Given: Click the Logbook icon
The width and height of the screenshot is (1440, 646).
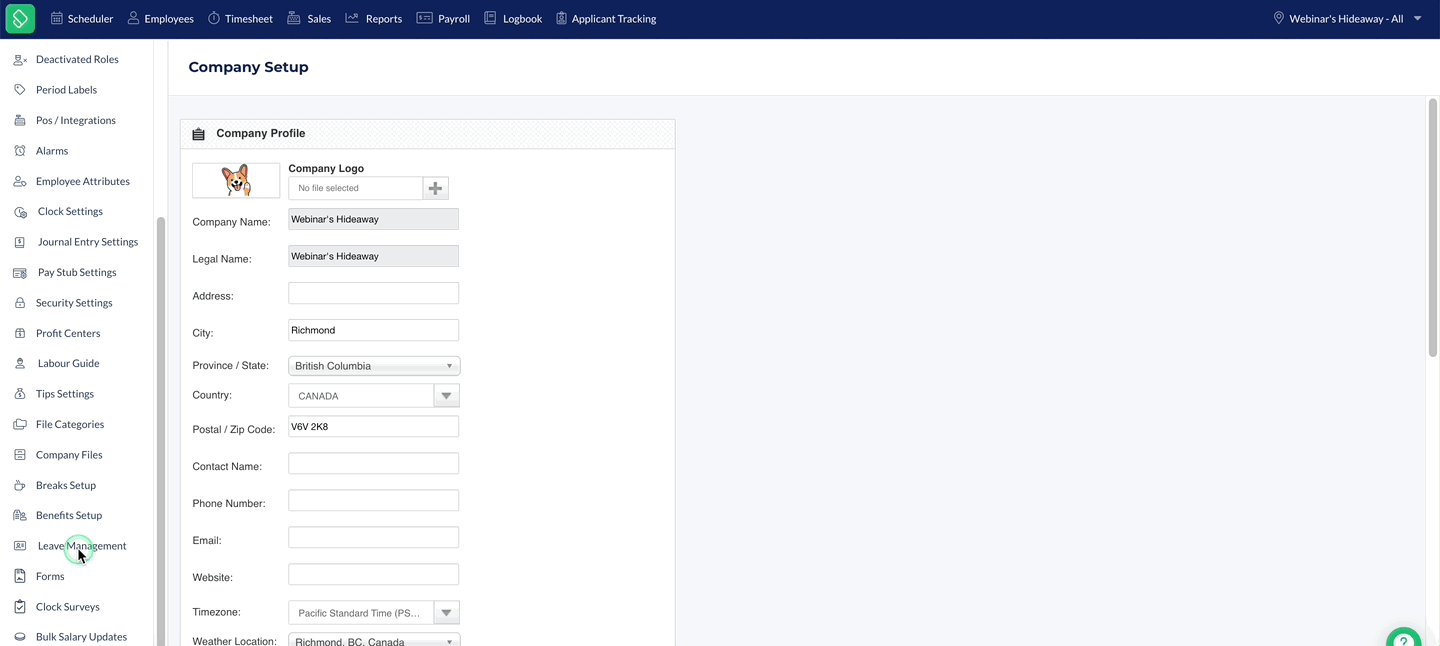Looking at the screenshot, I should tap(490, 18).
